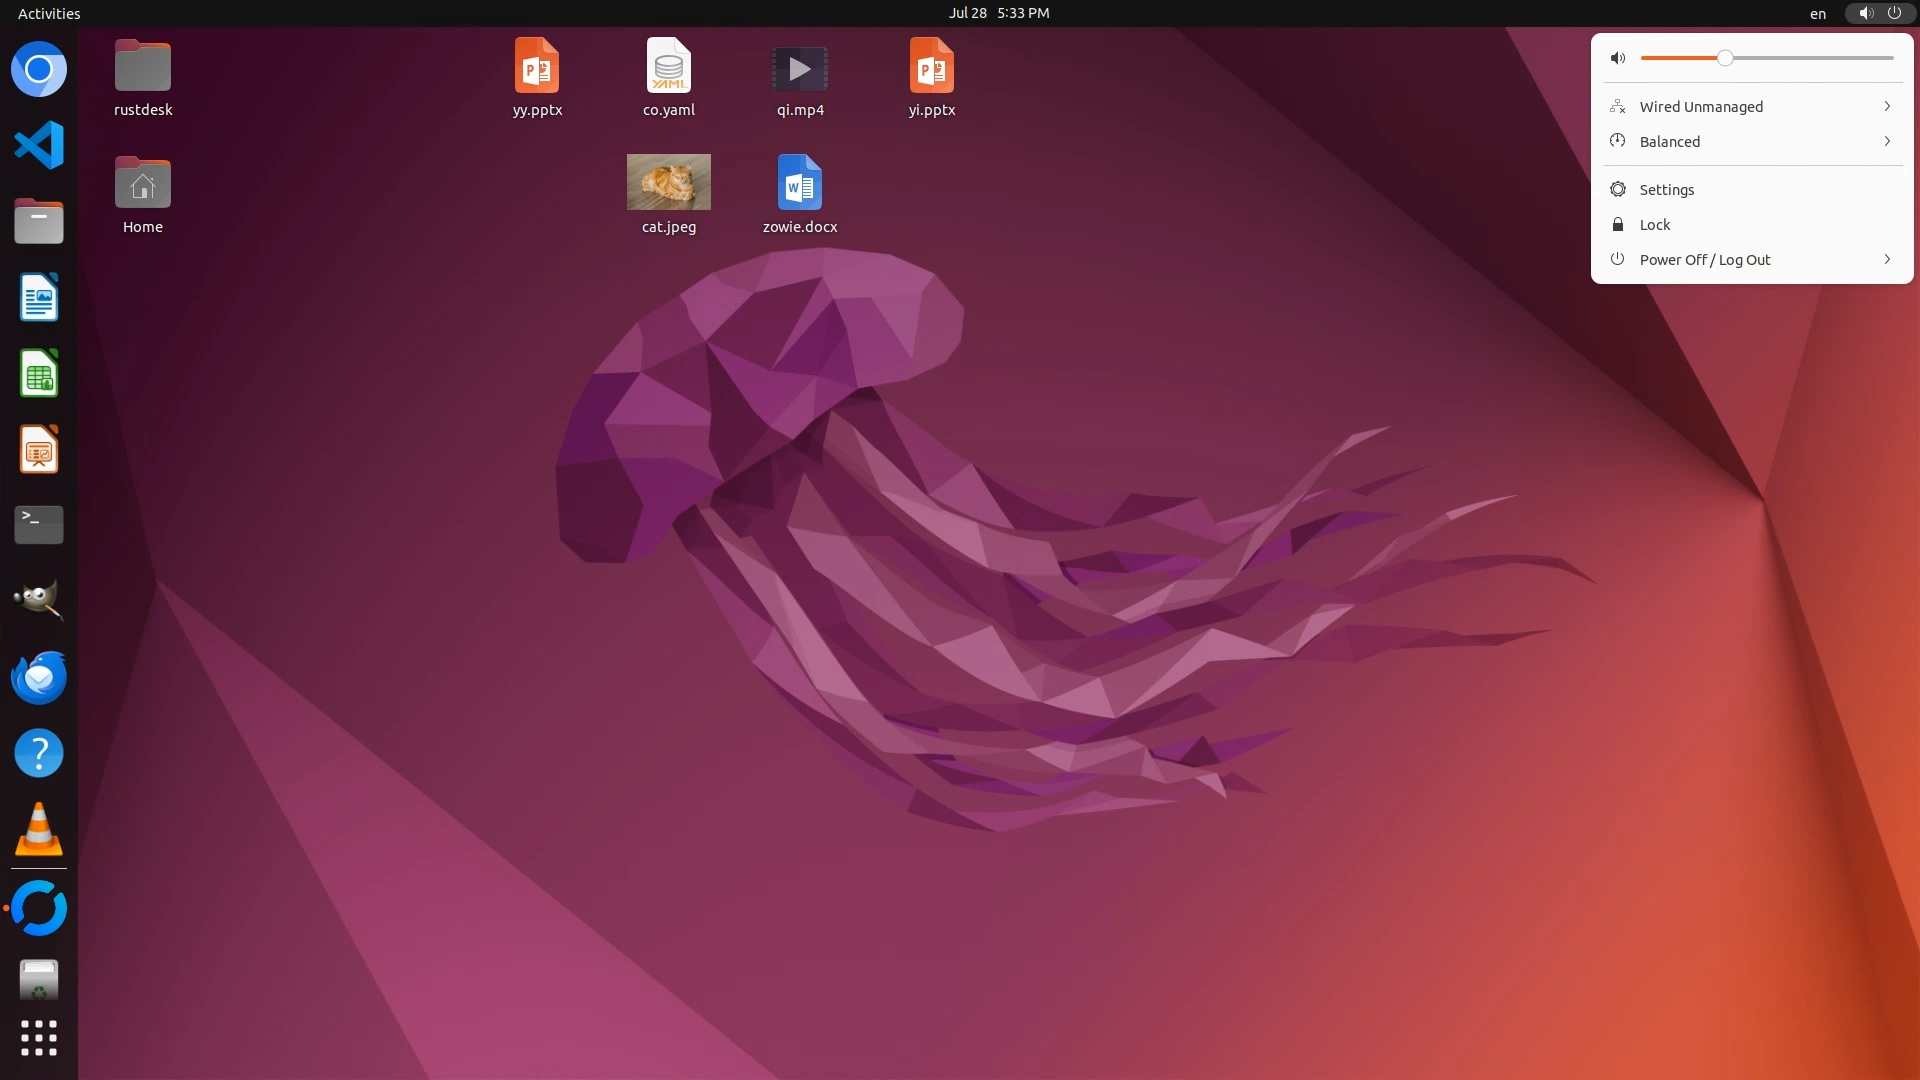
Task: Select the cat.jpeg thumbnail on desktop
Action: click(x=668, y=182)
